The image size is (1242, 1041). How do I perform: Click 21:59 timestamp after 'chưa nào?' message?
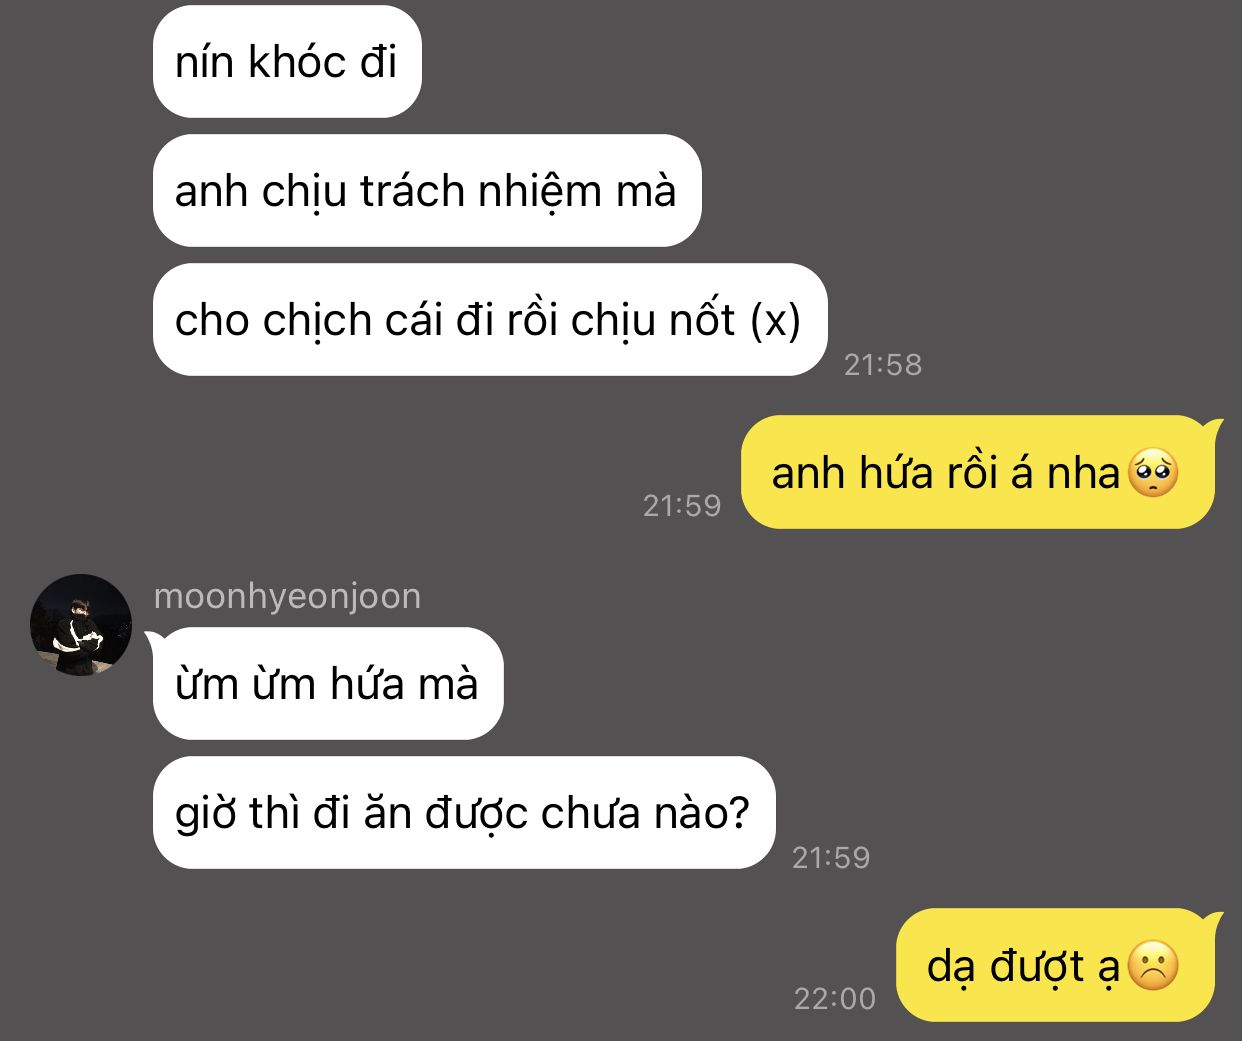[x=831, y=858]
